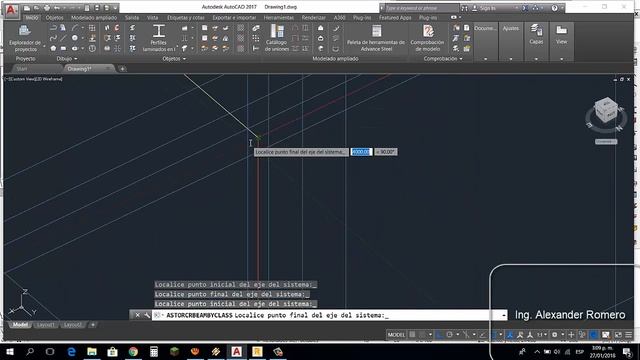
Task: Click the Help question mark icon
Action: coord(554,8)
